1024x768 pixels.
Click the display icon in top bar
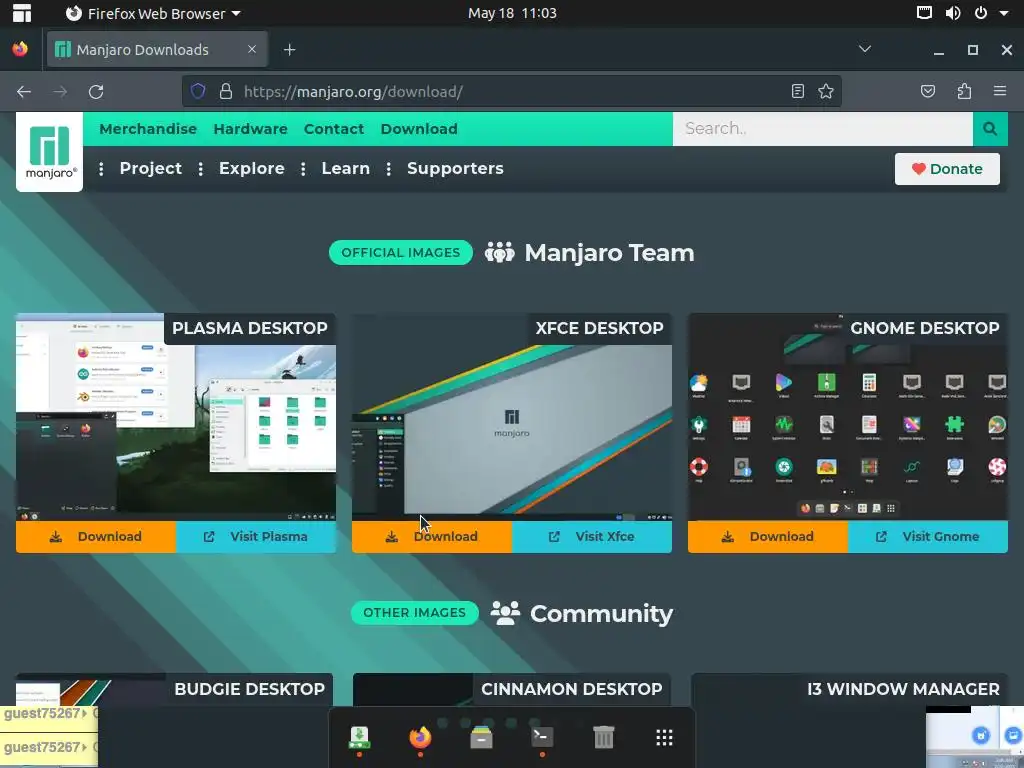pyautogui.click(x=924, y=13)
